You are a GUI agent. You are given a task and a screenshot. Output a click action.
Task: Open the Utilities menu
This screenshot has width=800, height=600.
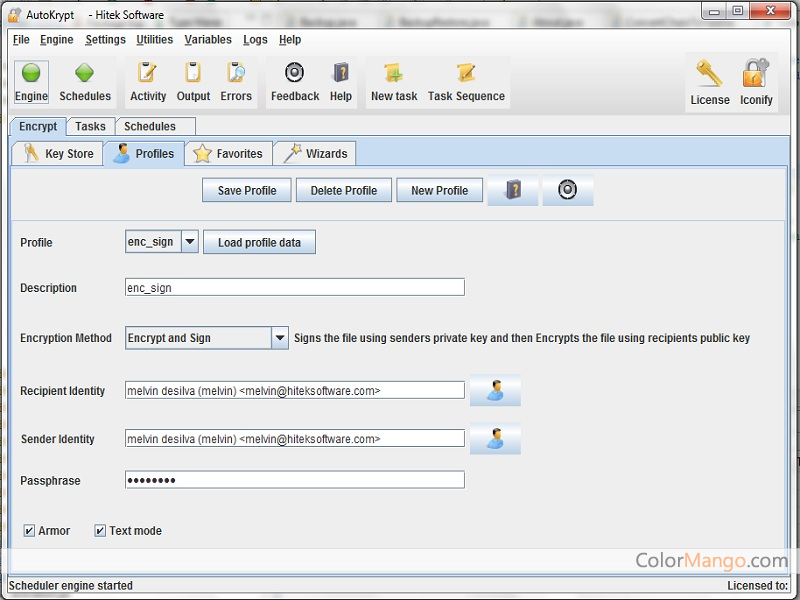pos(154,39)
